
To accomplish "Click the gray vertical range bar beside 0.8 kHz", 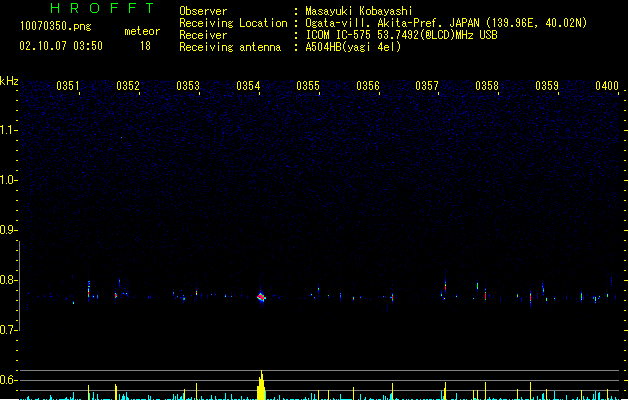I will click(x=19, y=286).
